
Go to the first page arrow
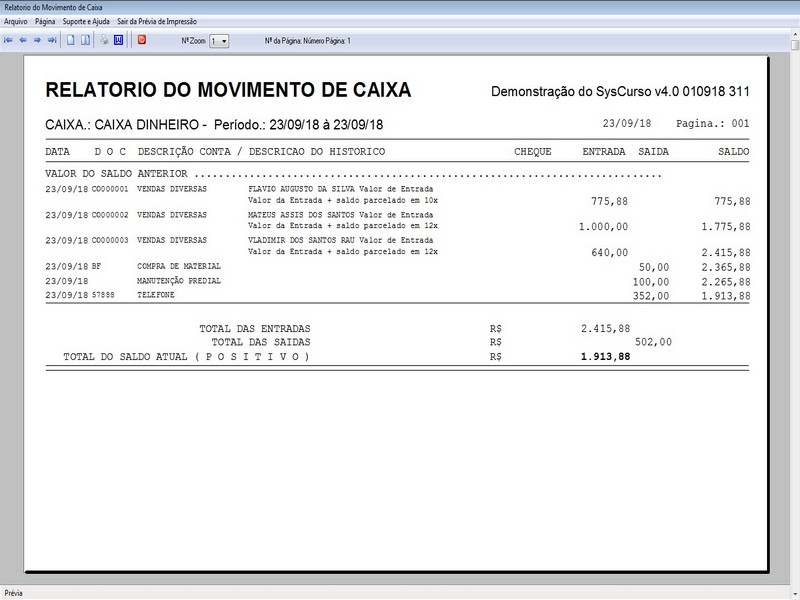[x=8, y=40]
